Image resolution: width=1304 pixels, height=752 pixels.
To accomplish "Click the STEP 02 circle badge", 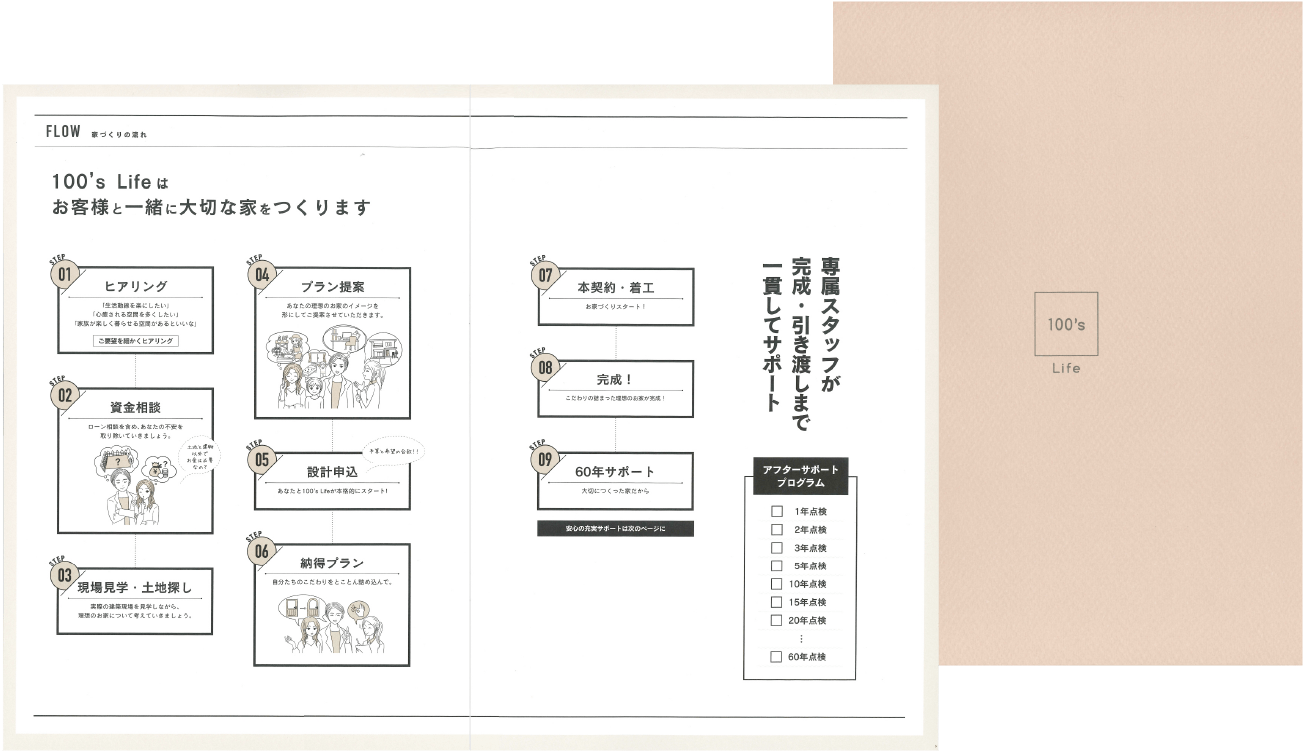I will click(x=66, y=395).
